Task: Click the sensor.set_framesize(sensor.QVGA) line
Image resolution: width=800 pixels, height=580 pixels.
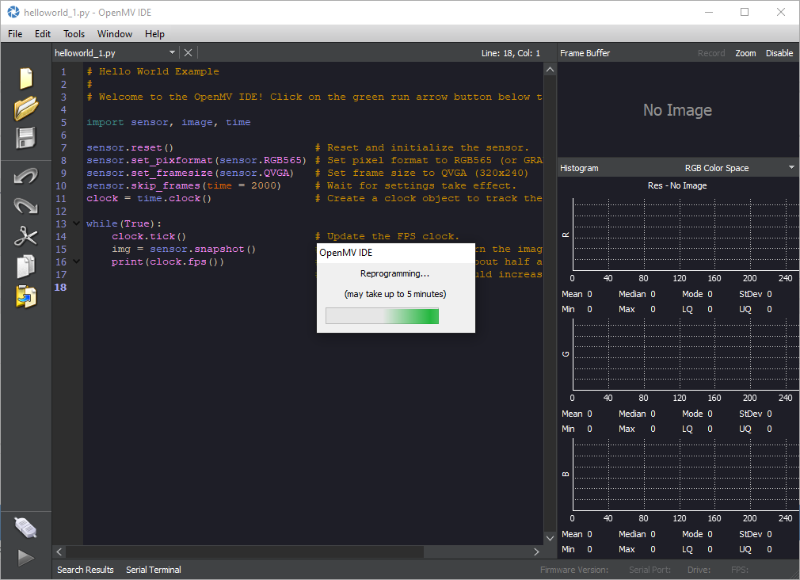Action: 190,173
